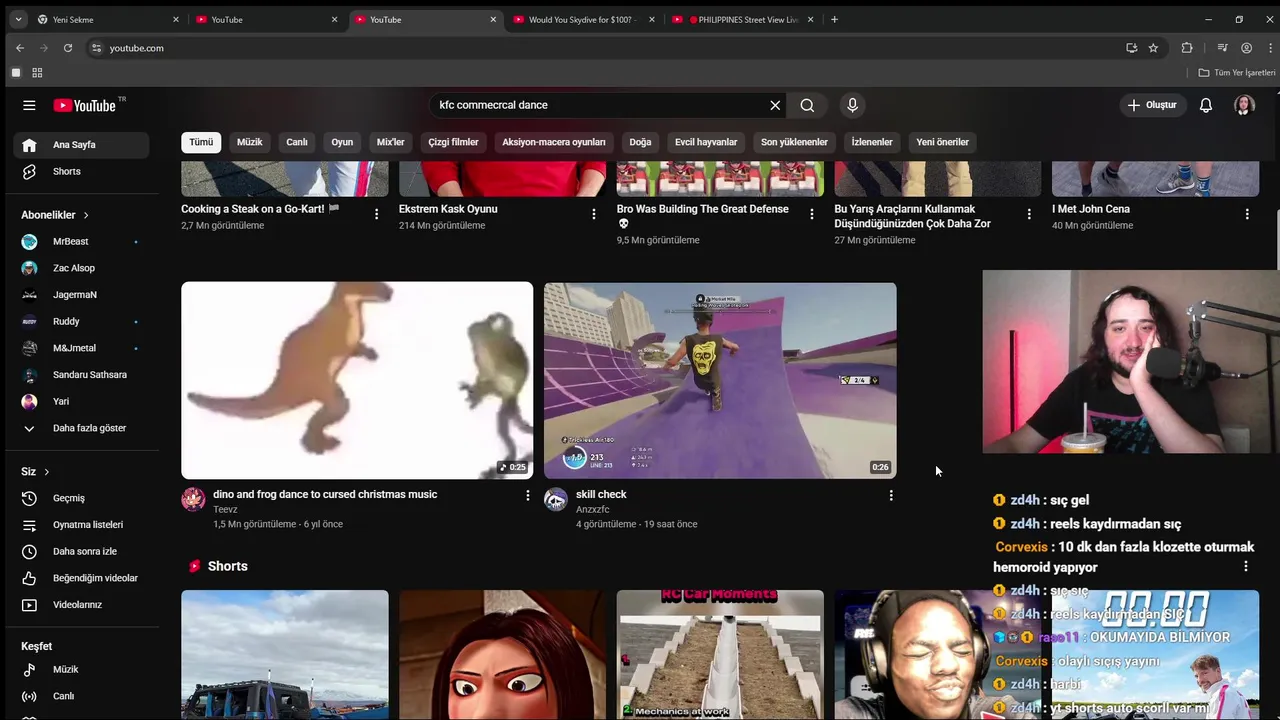Click Anzxzfc channel avatar

556,500
